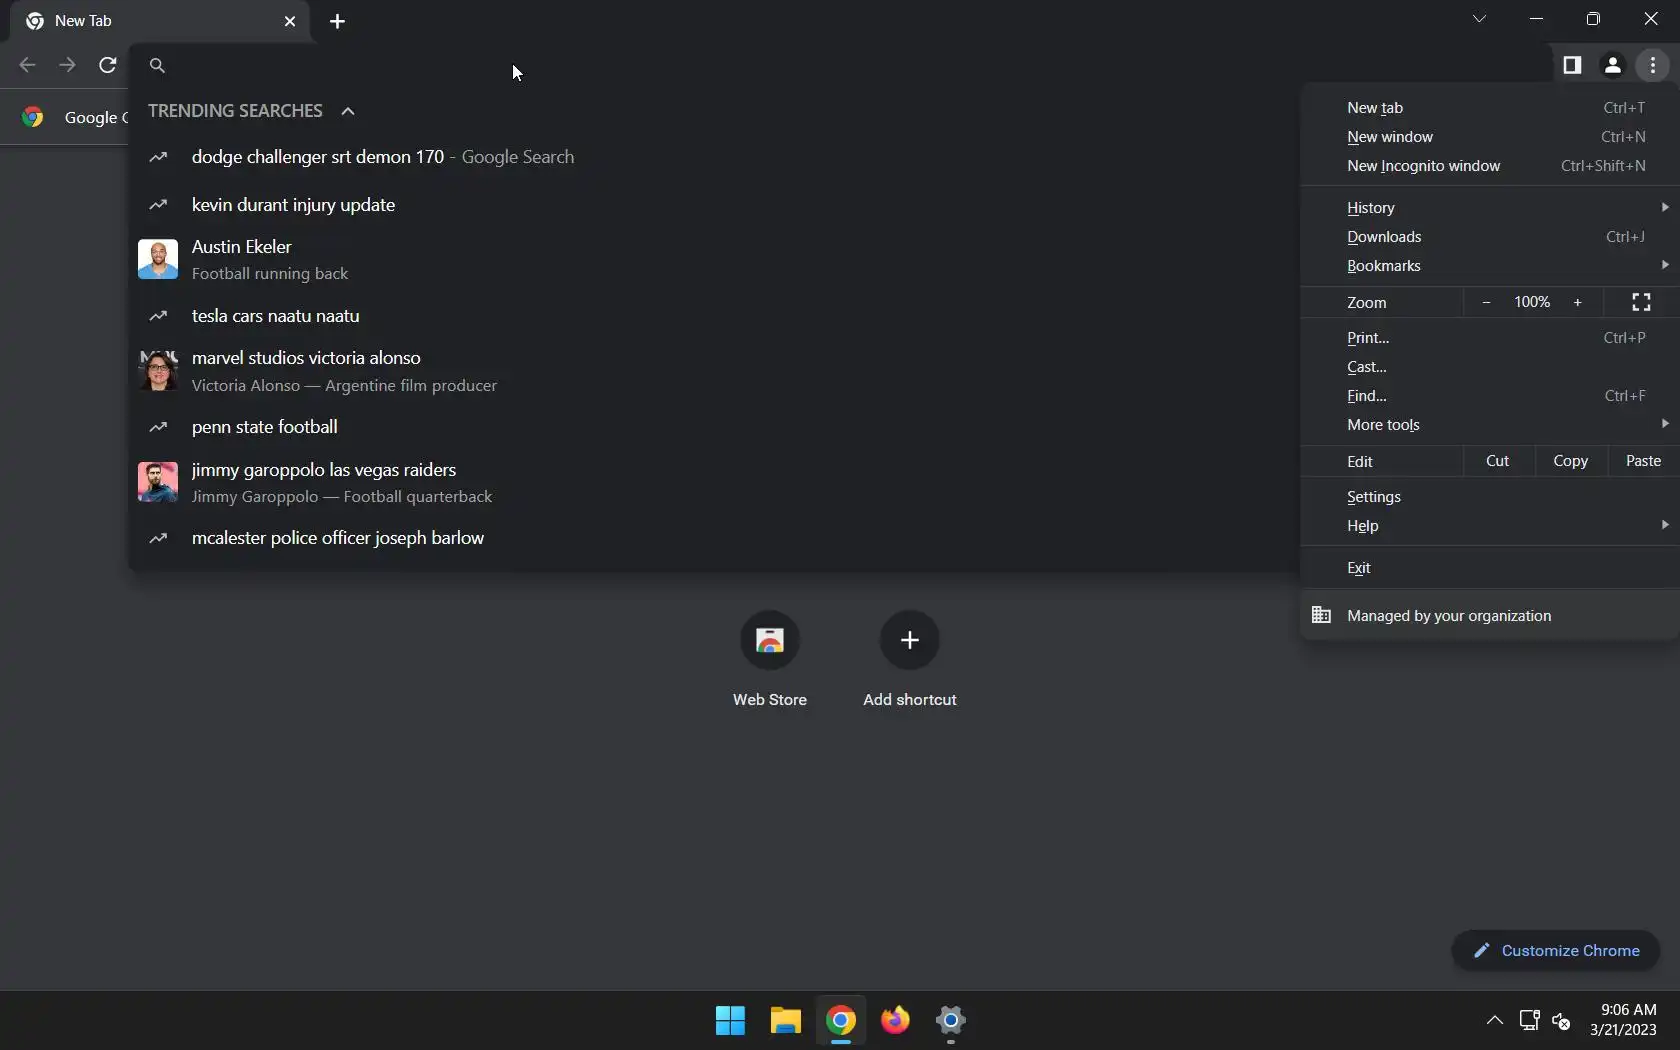Select dodge challenger srt demon 170 suggestion
The height and width of the screenshot is (1050, 1680).
pos(714,157)
